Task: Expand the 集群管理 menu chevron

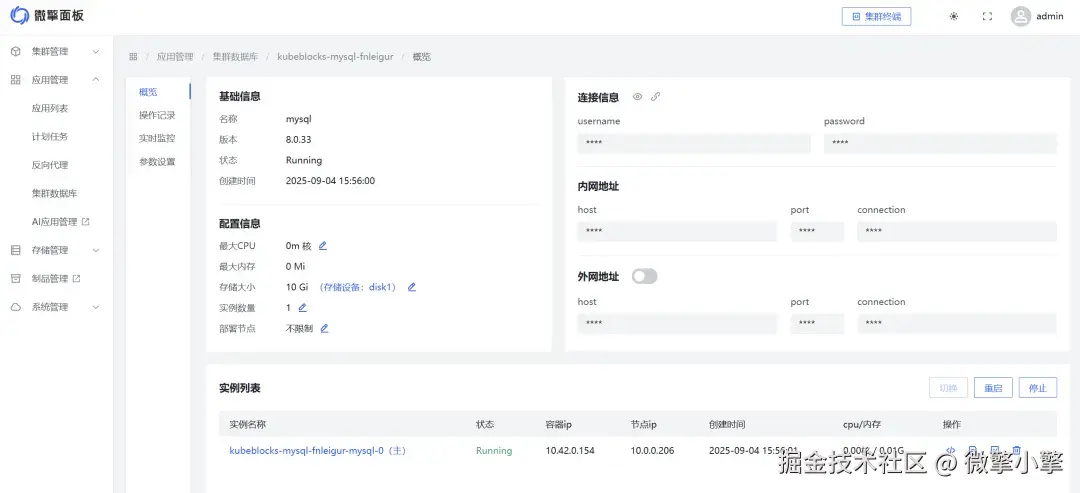Action: tap(96, 52)
